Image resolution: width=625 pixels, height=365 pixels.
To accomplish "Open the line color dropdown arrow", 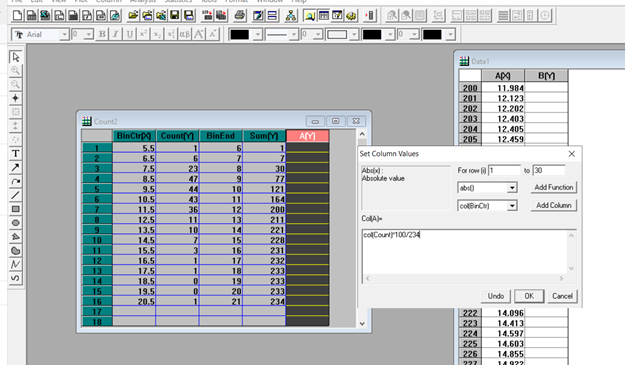I will pyautogui.click(x=258, y=35).
